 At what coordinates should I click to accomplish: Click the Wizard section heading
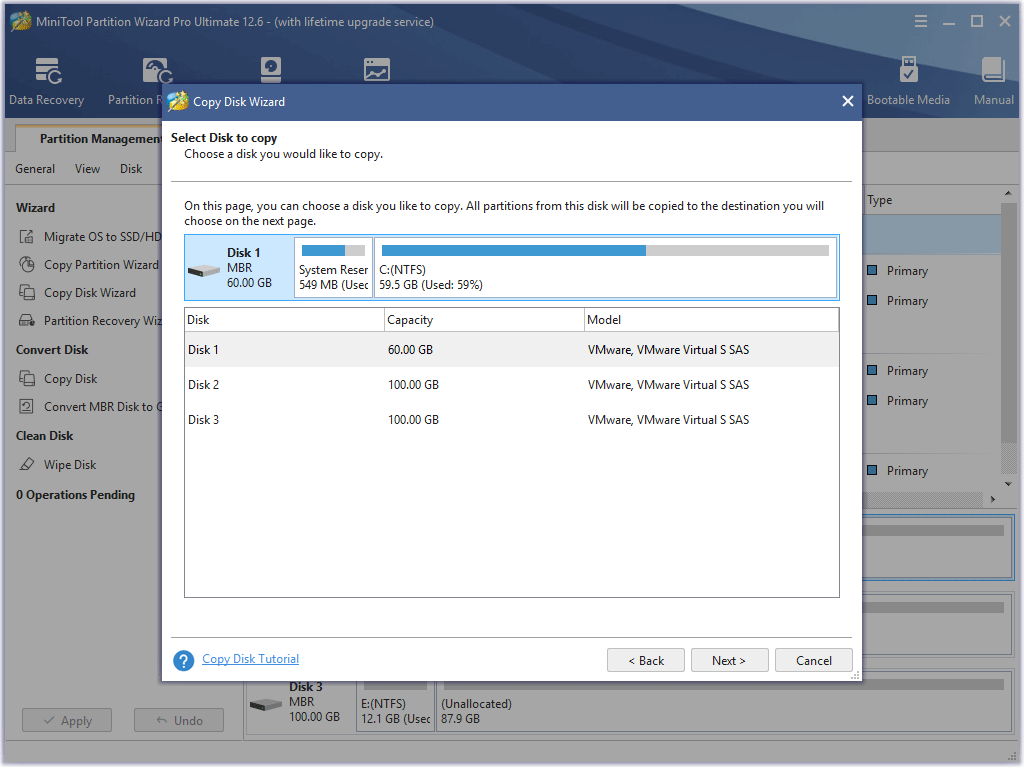coord(35,208)
